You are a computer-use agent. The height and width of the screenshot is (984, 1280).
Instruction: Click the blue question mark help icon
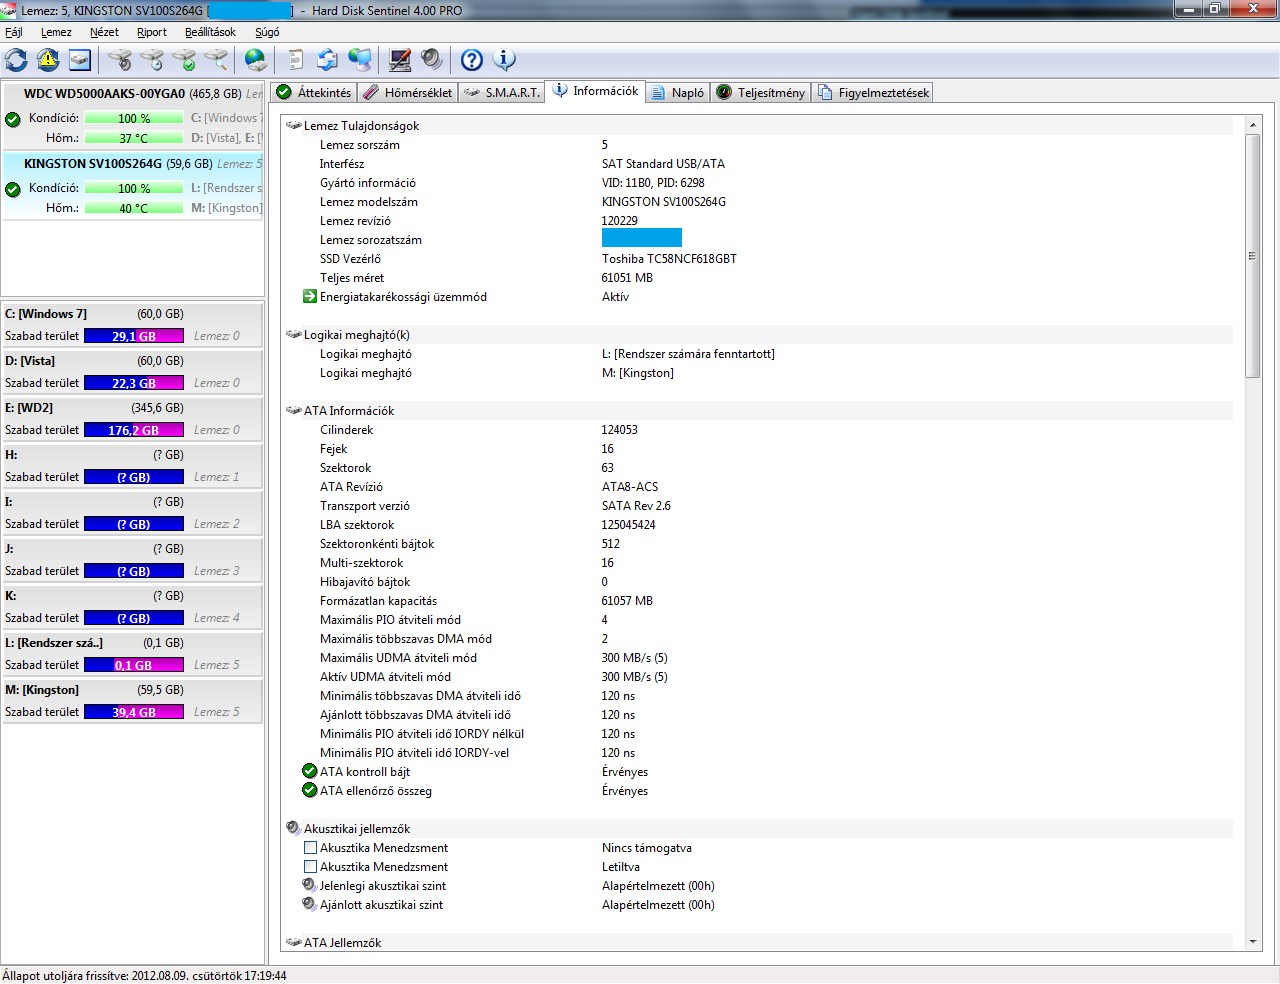click(472, 60)
